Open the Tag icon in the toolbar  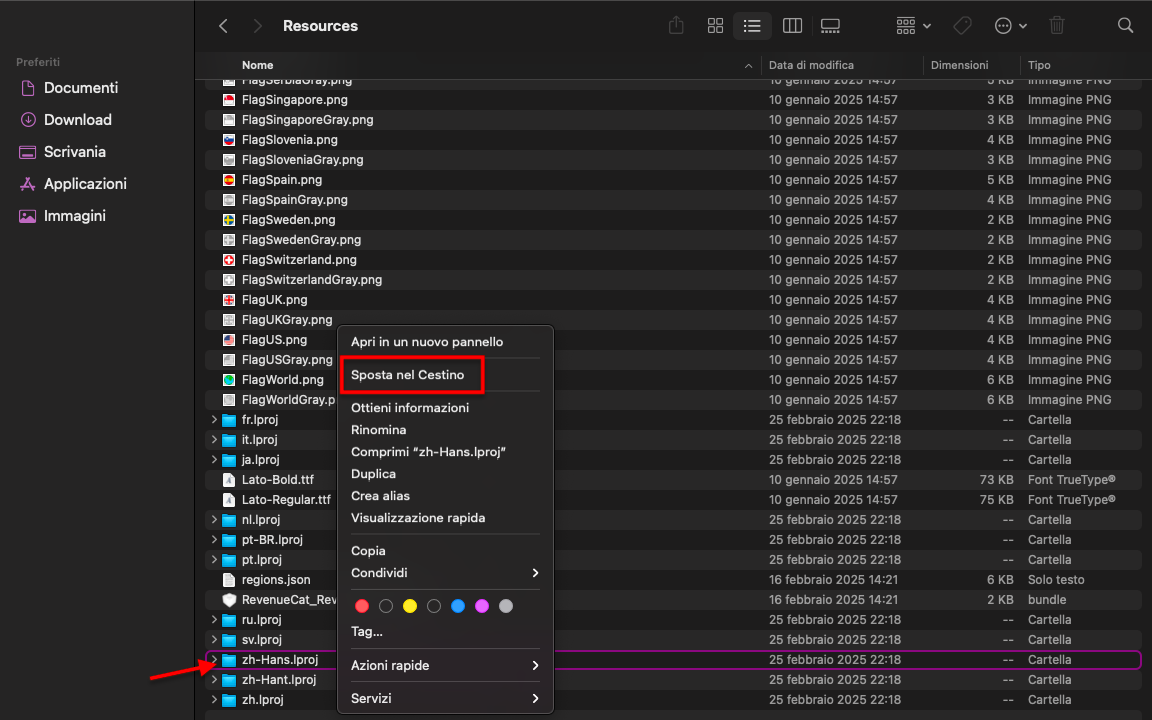tap(962, 25)
